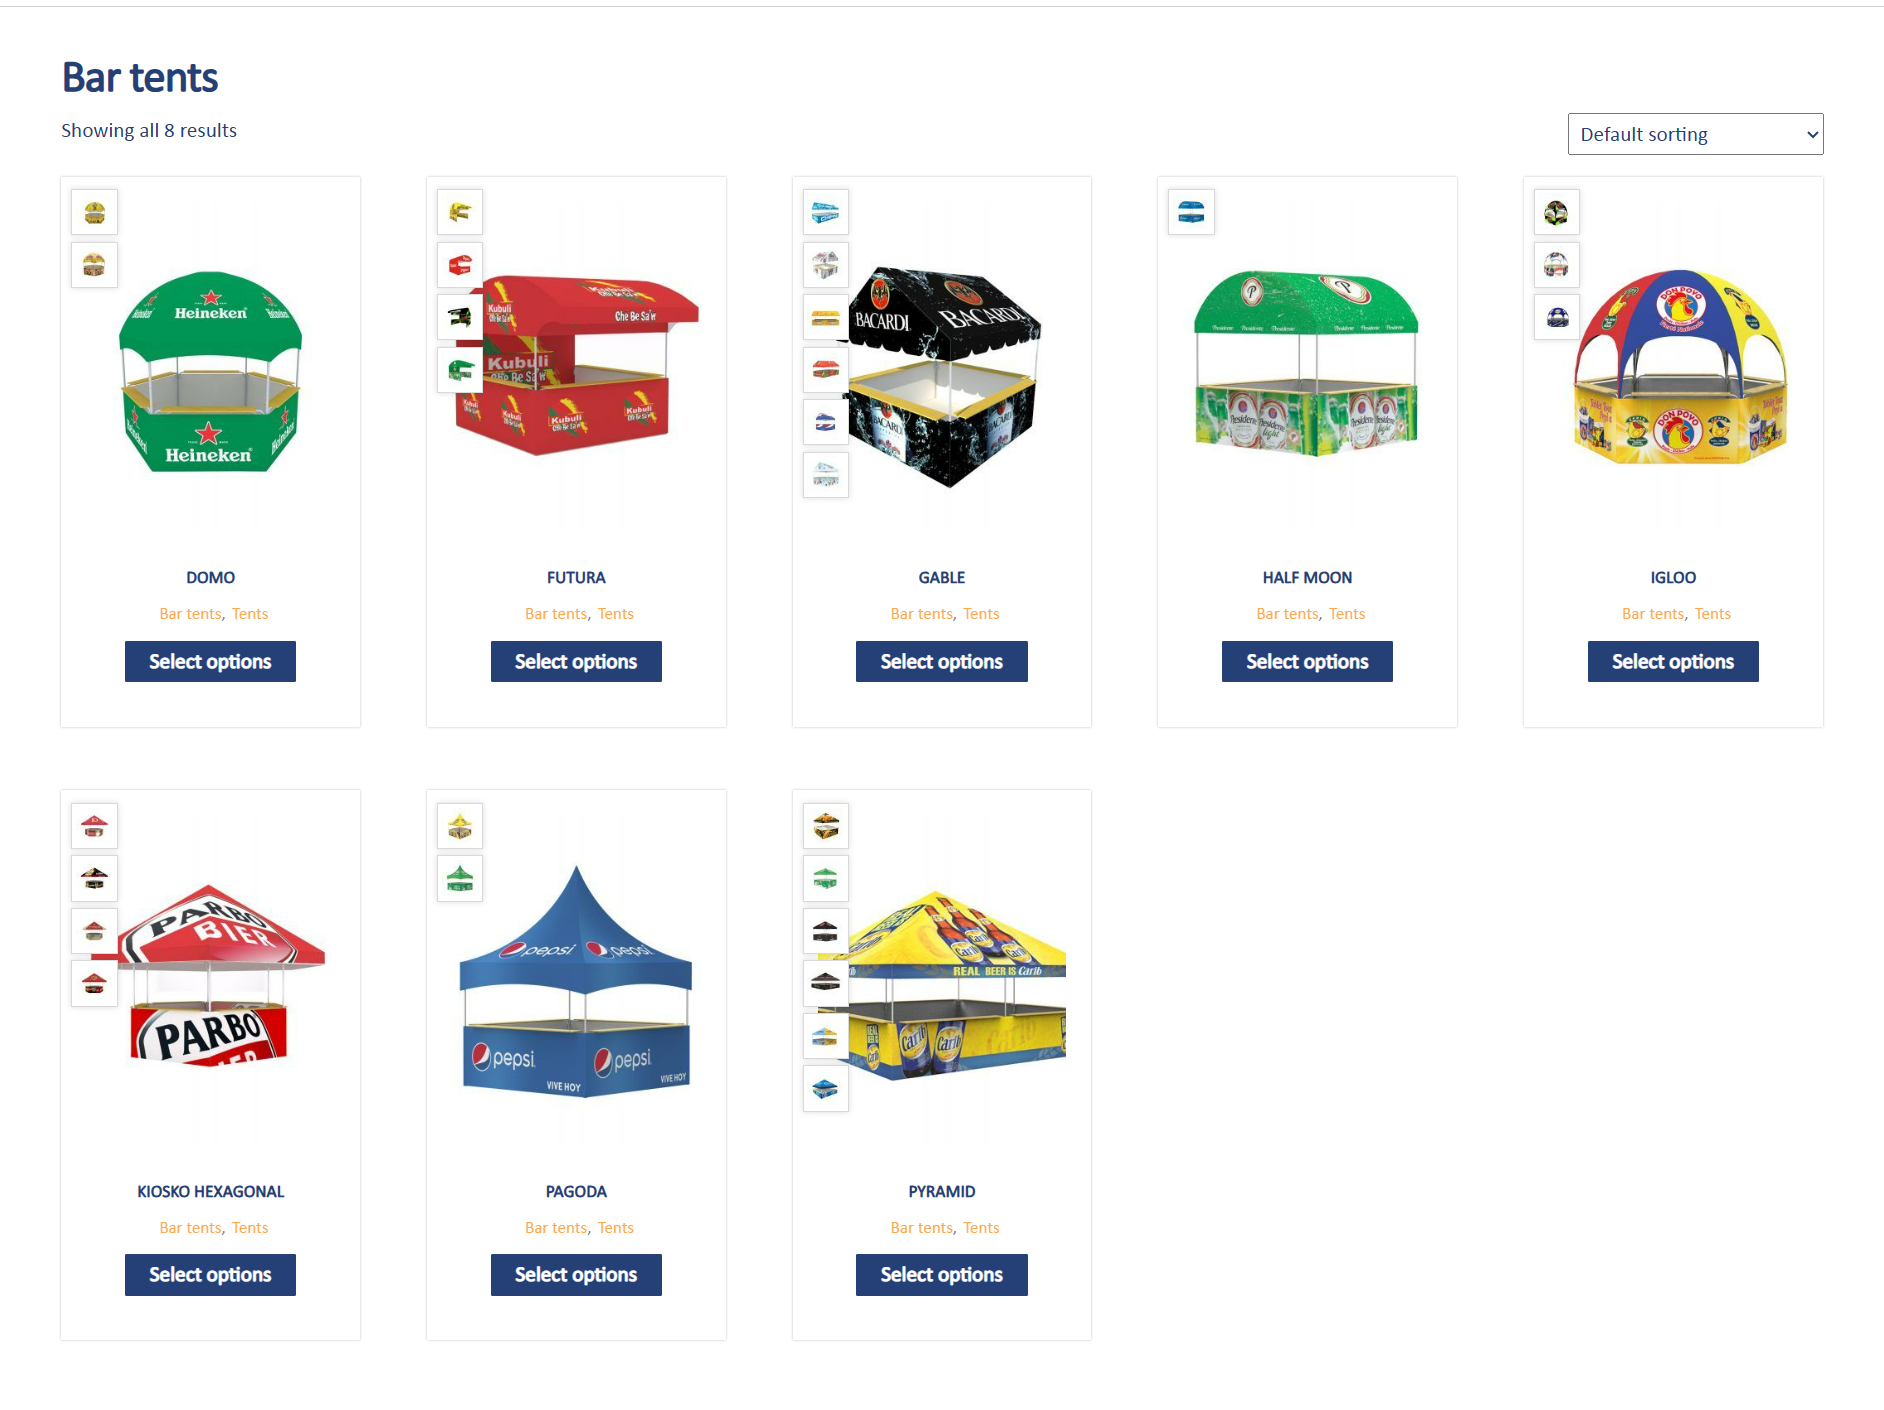Choose the blue variant thumbnail for HALF MOON
This screenshot has height=1410, width=1884.
(x=1191, y=212)
